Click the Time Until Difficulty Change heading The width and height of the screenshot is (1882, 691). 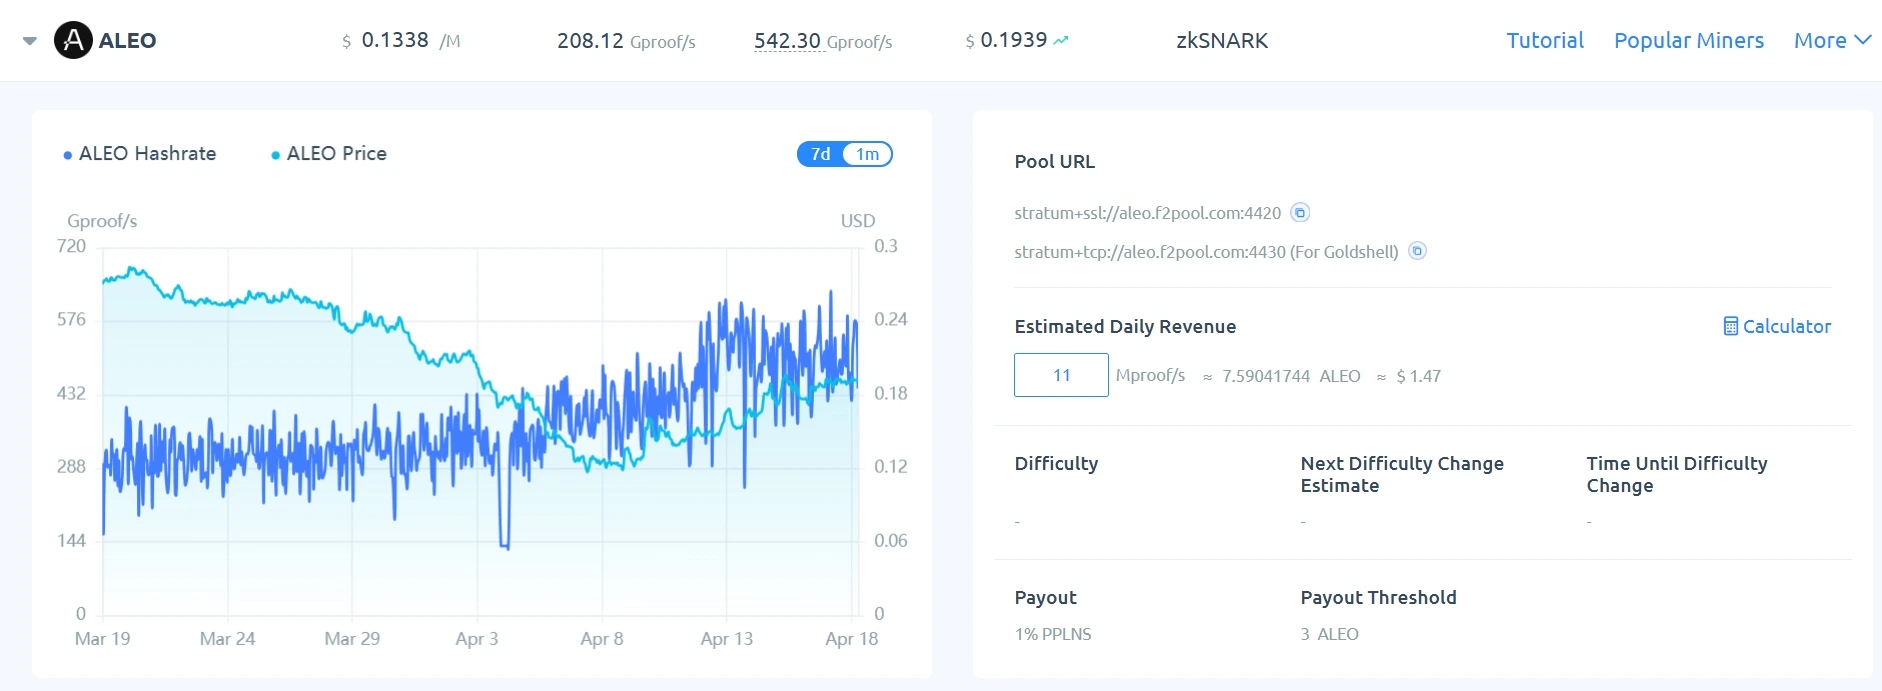[x=1676, y=475]
